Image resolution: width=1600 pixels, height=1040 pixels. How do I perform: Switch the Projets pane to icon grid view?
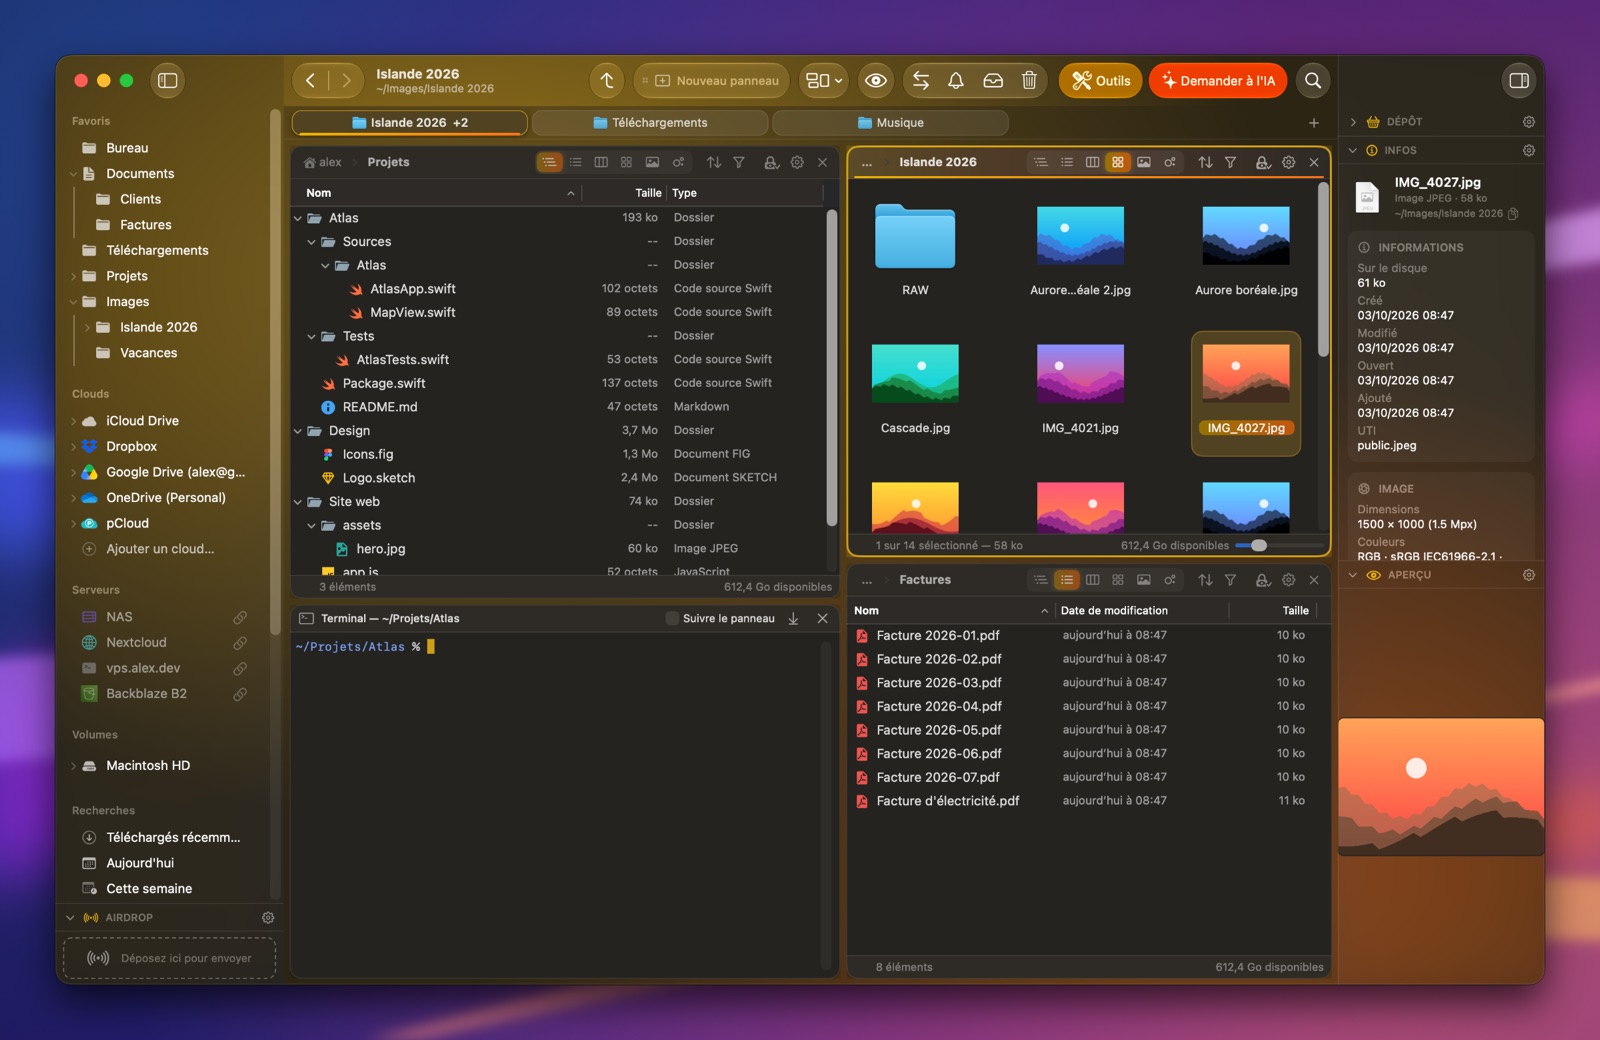click(626, 162)
